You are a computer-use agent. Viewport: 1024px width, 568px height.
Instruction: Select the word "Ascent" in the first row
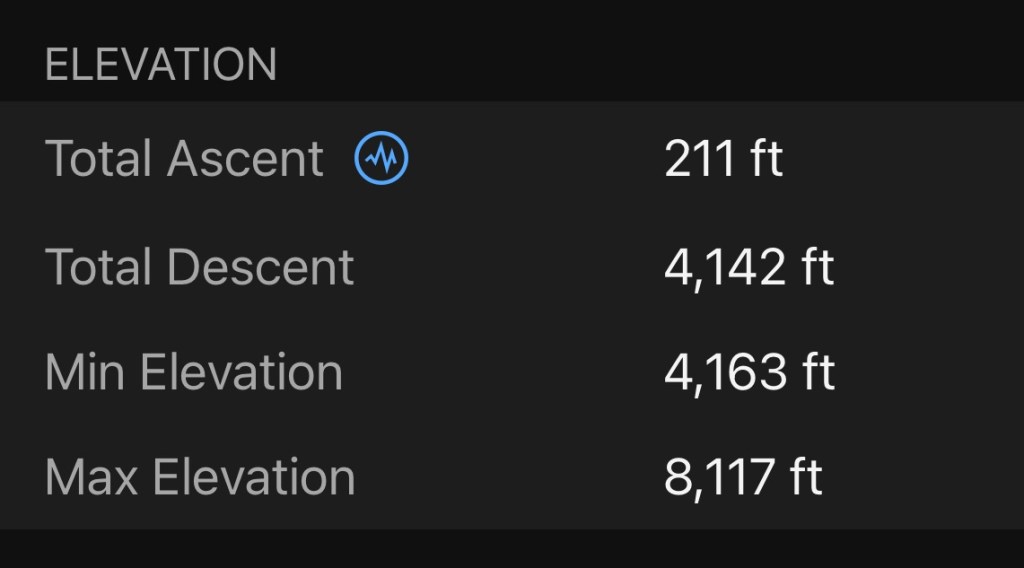(245, 159)
